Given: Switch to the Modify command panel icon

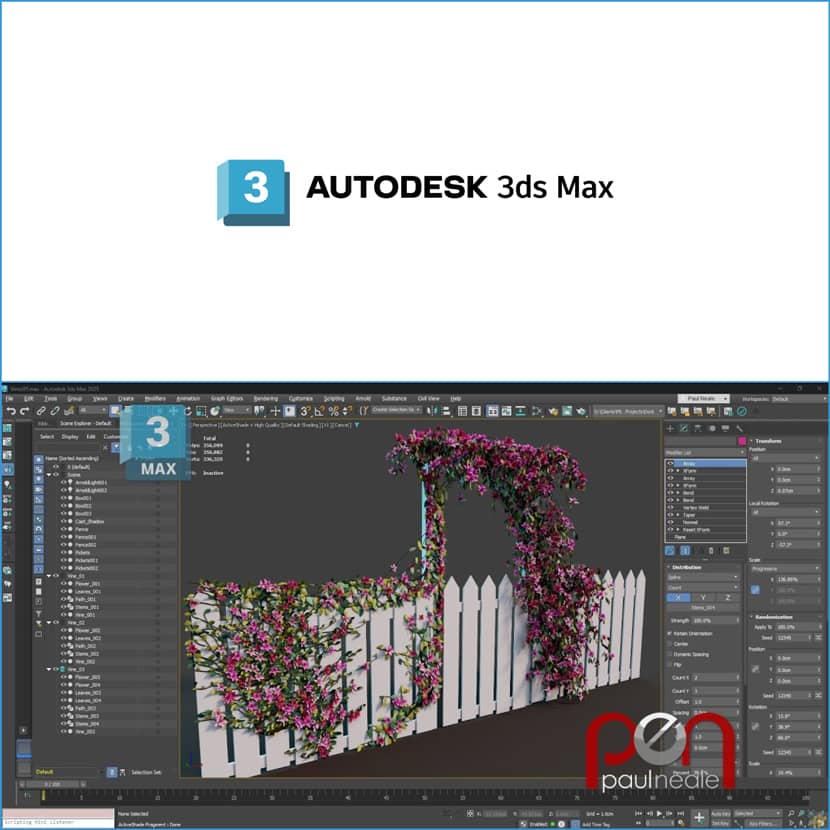Looking at the screenshot, I should pos(684,428).
